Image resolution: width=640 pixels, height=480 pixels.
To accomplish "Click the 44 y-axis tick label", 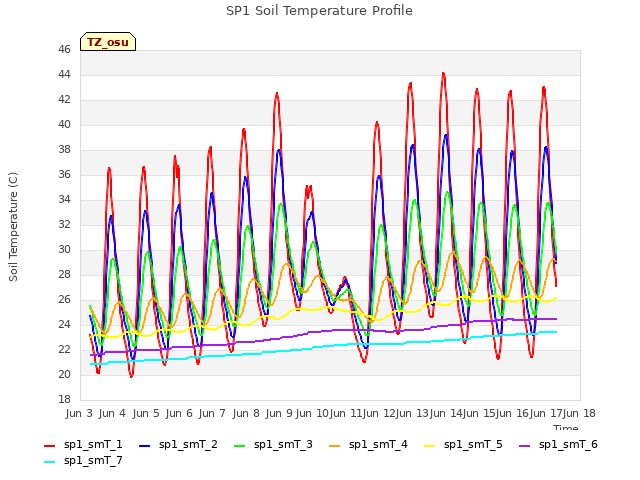I will coord(64,74).
